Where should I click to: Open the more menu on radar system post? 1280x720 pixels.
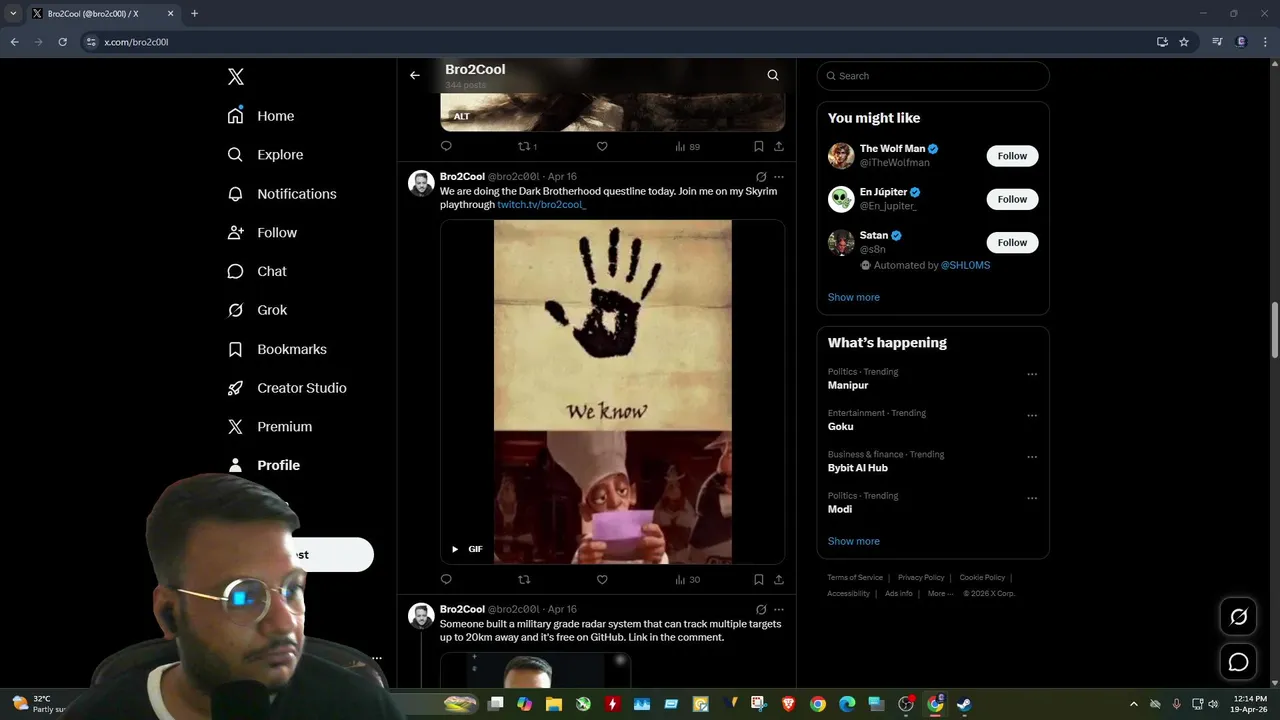pos(779,609)
